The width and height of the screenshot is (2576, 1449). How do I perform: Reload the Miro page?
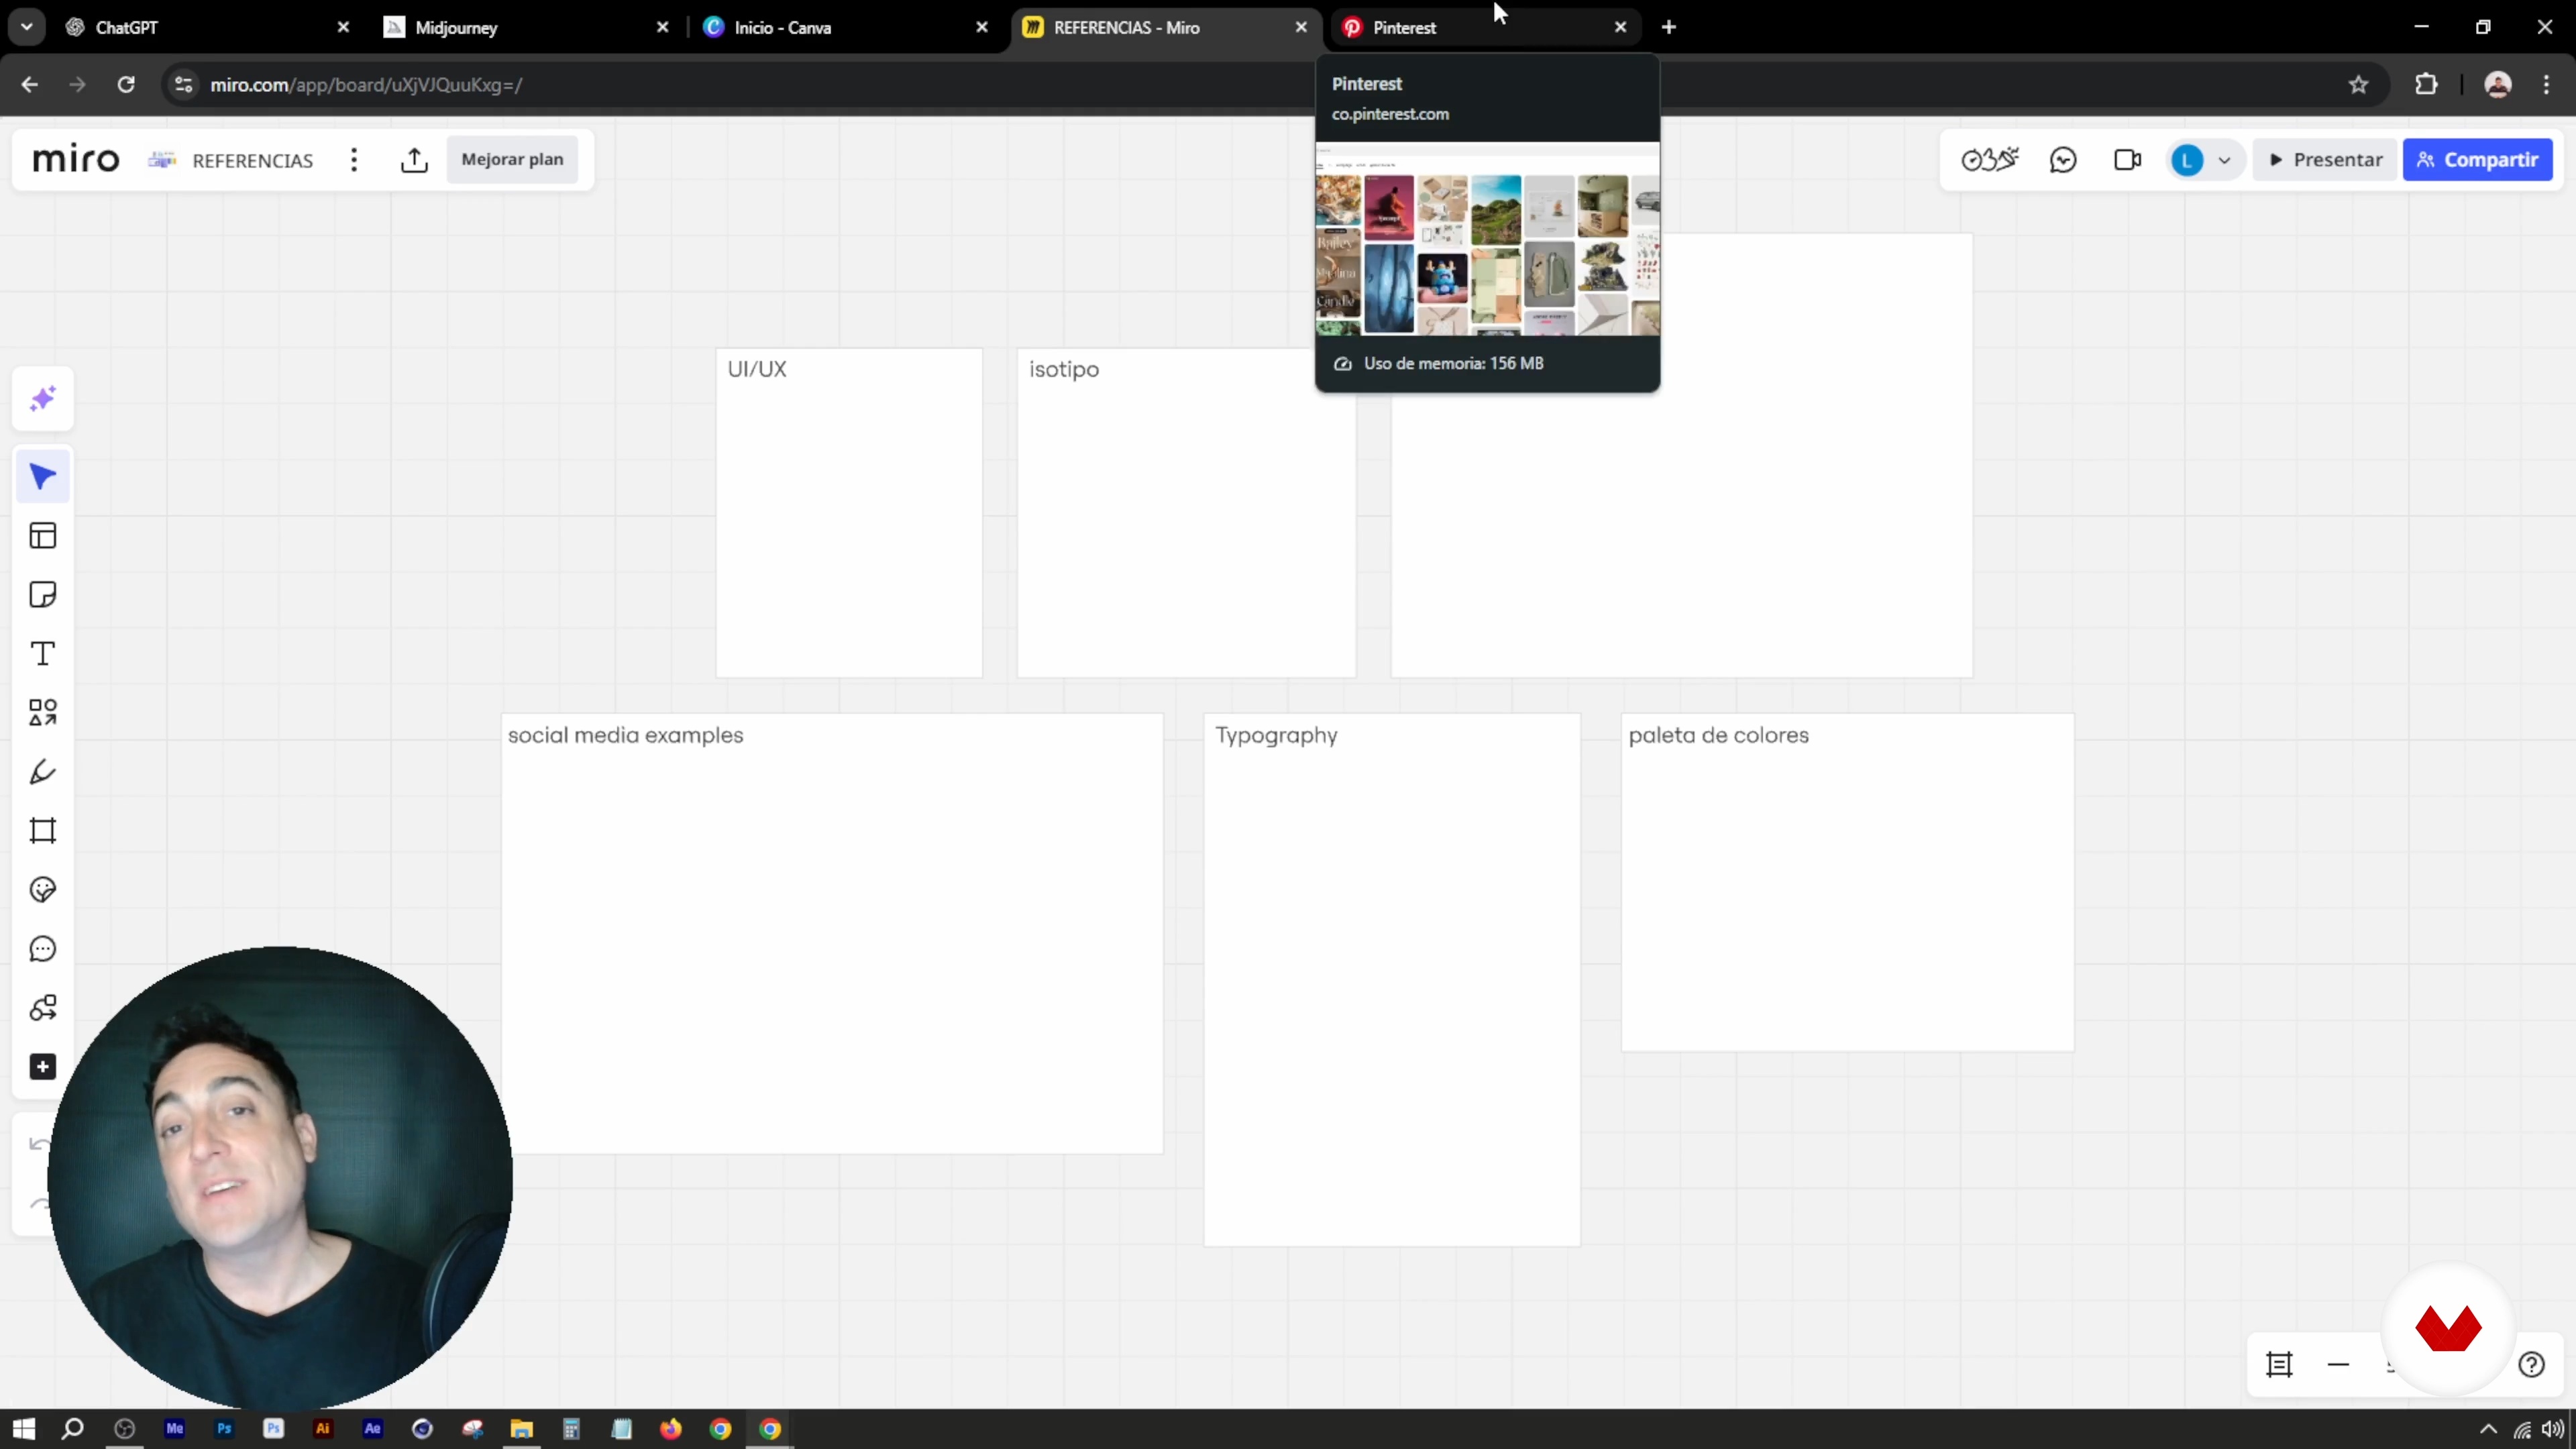(126, 85)
